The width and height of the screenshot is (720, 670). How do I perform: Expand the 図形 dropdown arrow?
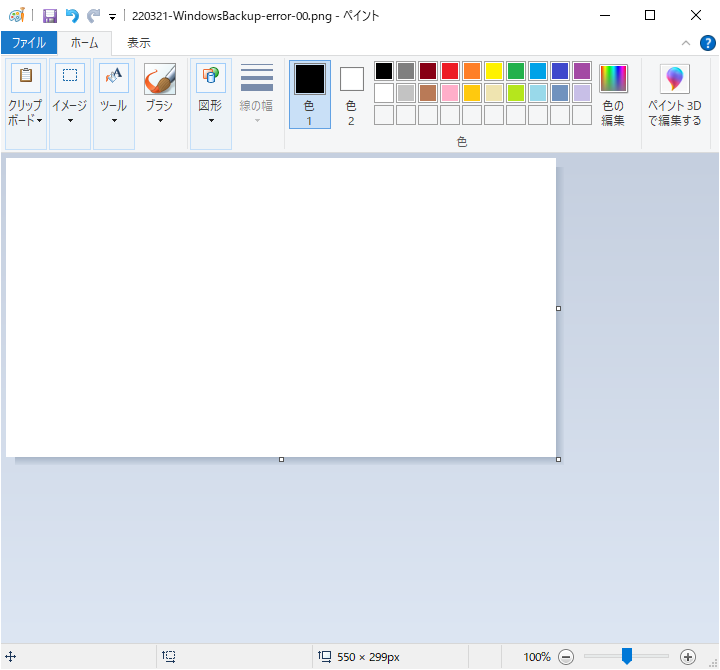coord(211,121)
